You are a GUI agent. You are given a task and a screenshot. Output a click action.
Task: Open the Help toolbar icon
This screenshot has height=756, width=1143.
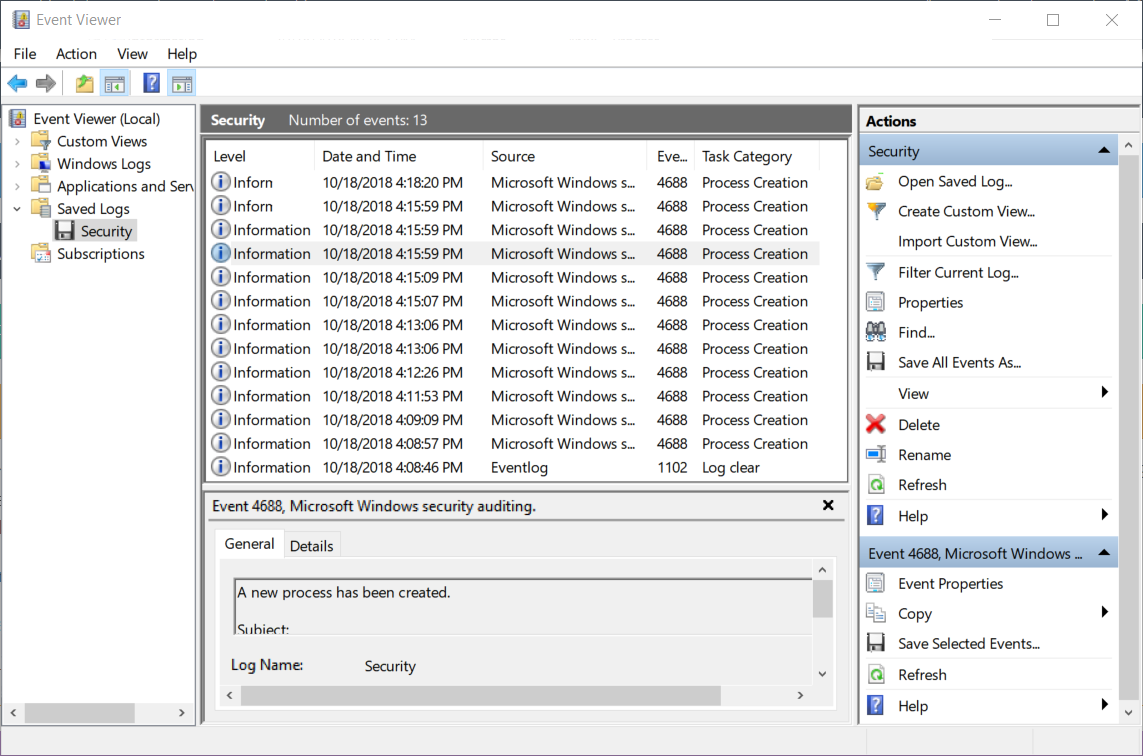click(151, 84)
